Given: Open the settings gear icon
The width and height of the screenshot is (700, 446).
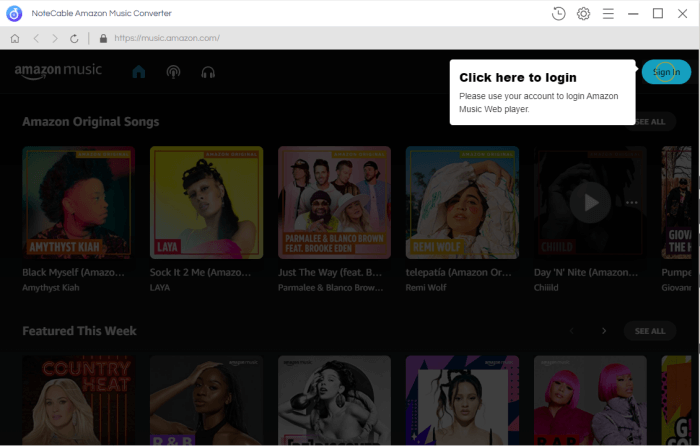Looking at the screenshot, I should click(x=583, y=13).
